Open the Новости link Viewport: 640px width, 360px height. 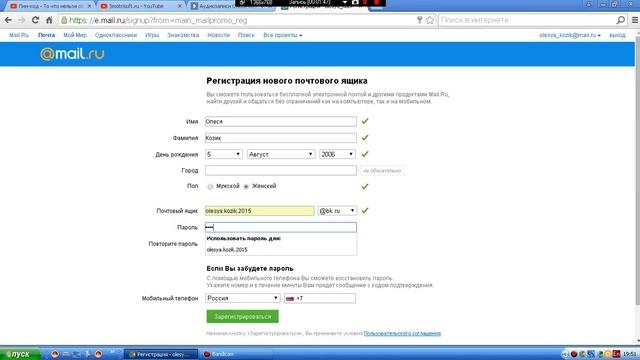pos(218,35)
